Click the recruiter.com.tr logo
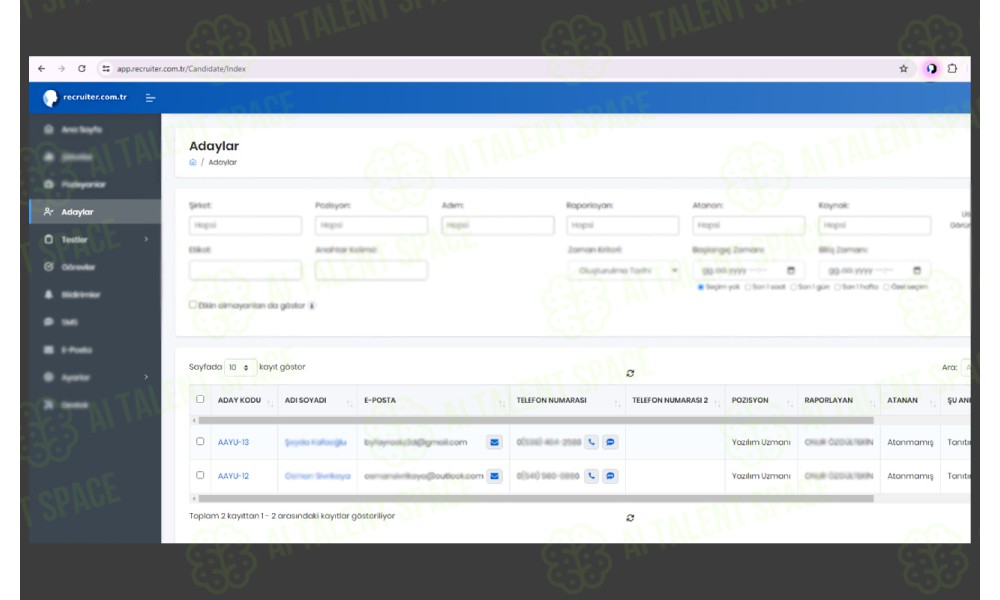Image resolution: width=1000 pixels, height=600 pixels. coord(85,98)
